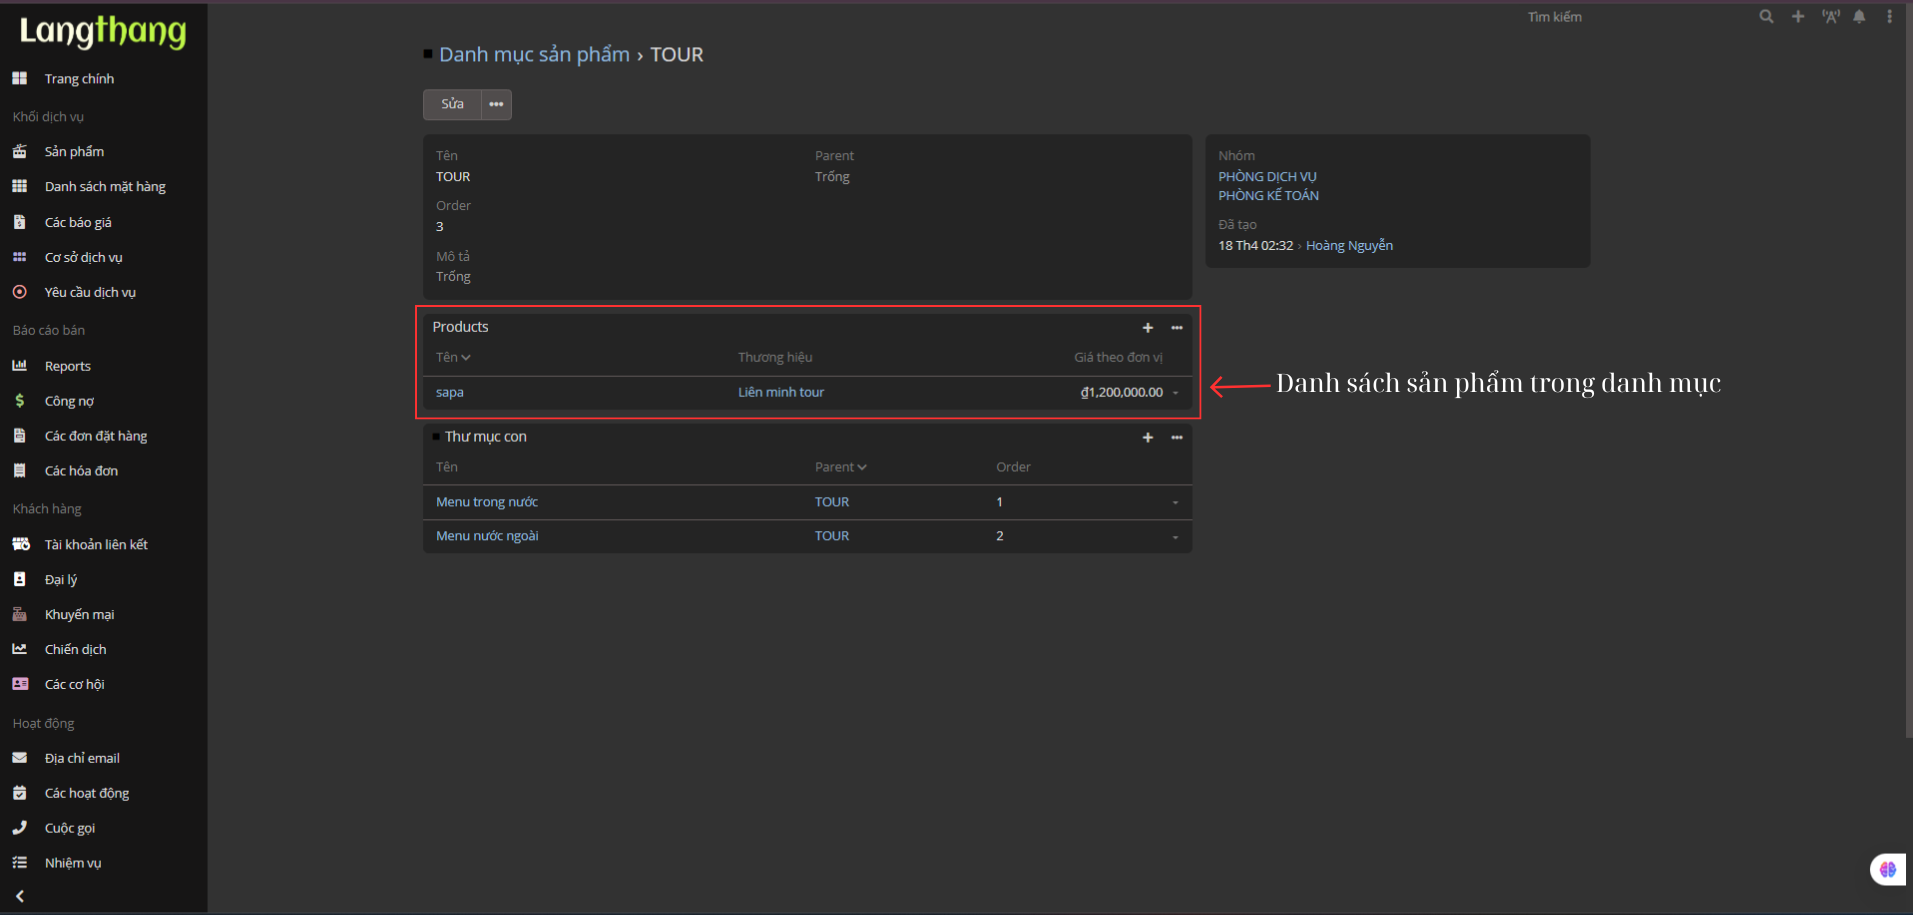Viewport: 1913px width, 915px height.
Task: Click the Sửa edit button
Action: 452,105
